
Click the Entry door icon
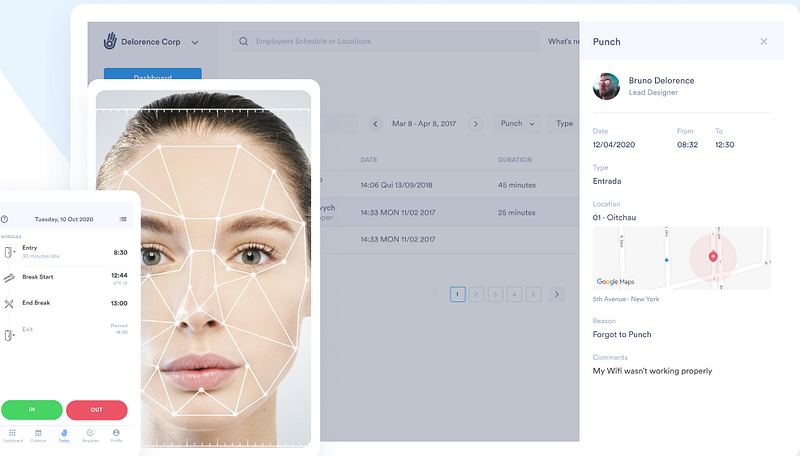coord(9,252)
